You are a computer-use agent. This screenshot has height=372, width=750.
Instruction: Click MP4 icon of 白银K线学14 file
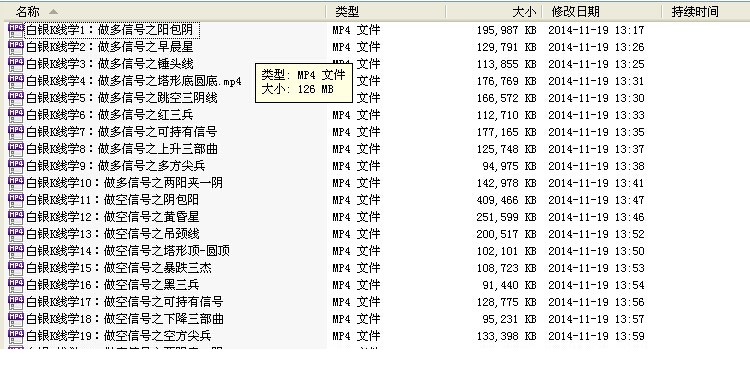16,251
